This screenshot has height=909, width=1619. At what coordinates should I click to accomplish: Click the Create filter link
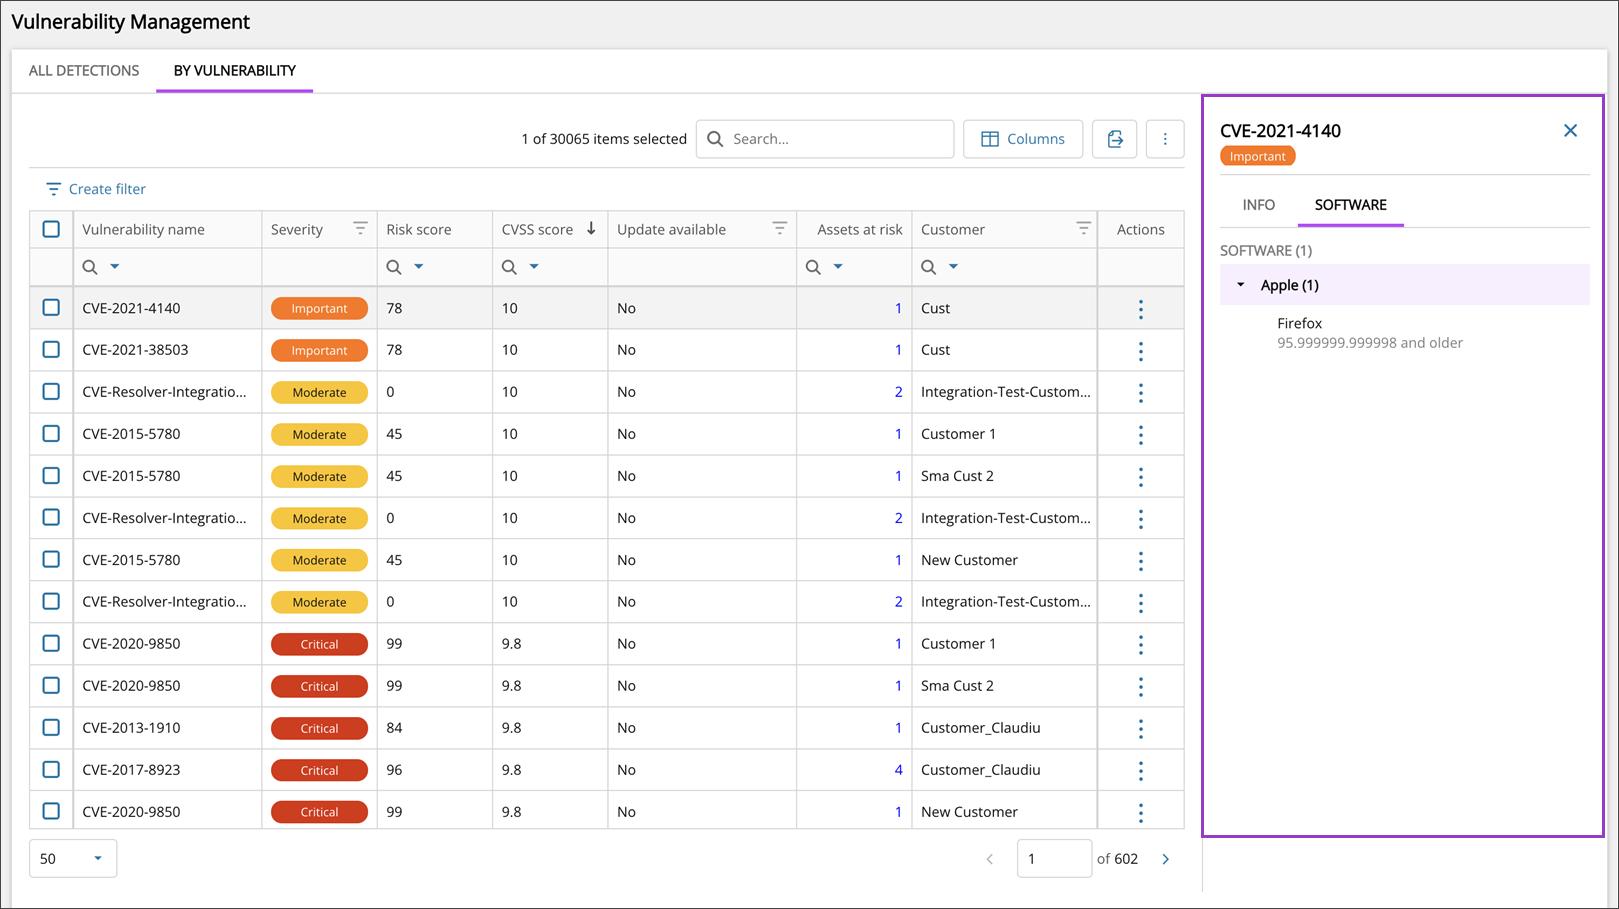[x=96, y=189]
